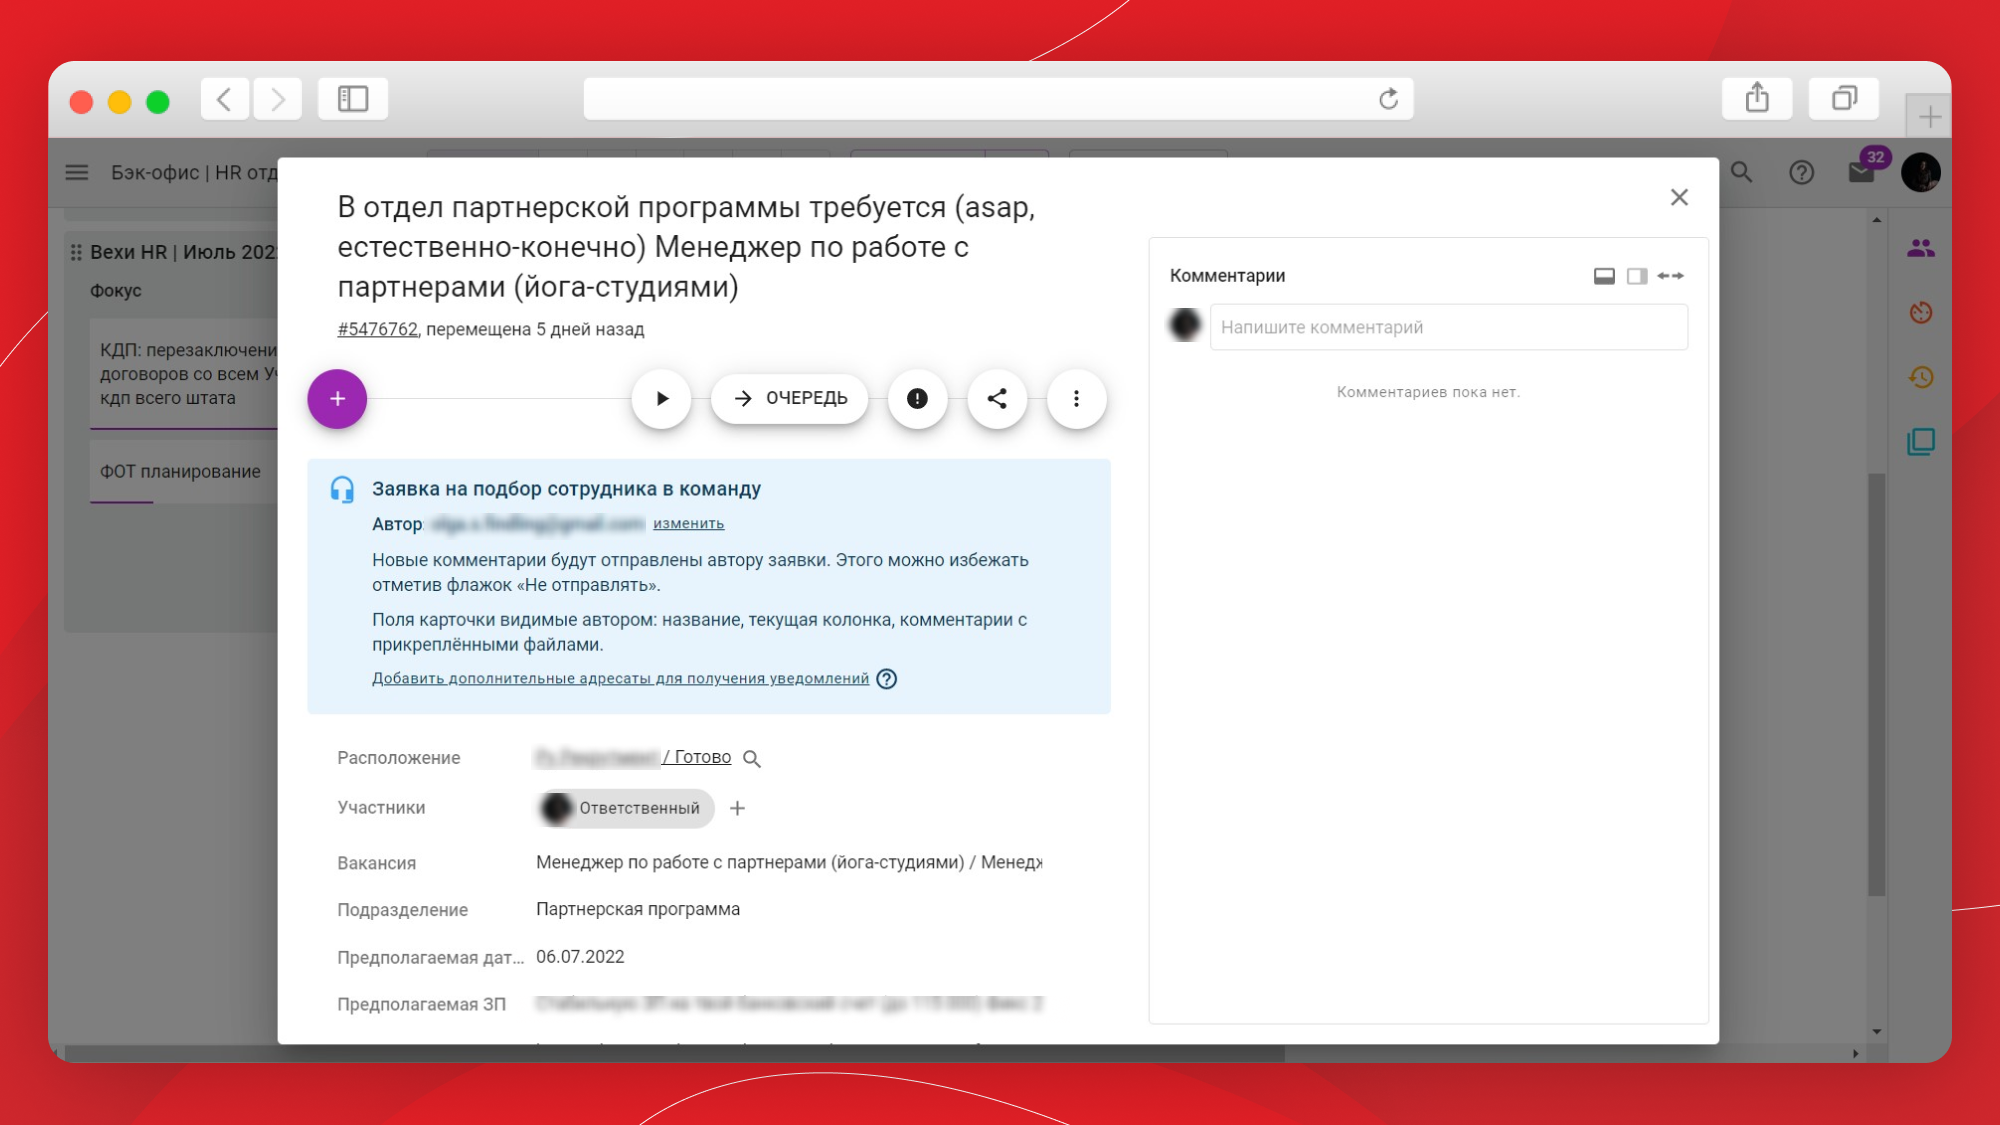Click the search magnifier in header
The height and width of the screenshot is (1125, 2000).
[1742, 172]
